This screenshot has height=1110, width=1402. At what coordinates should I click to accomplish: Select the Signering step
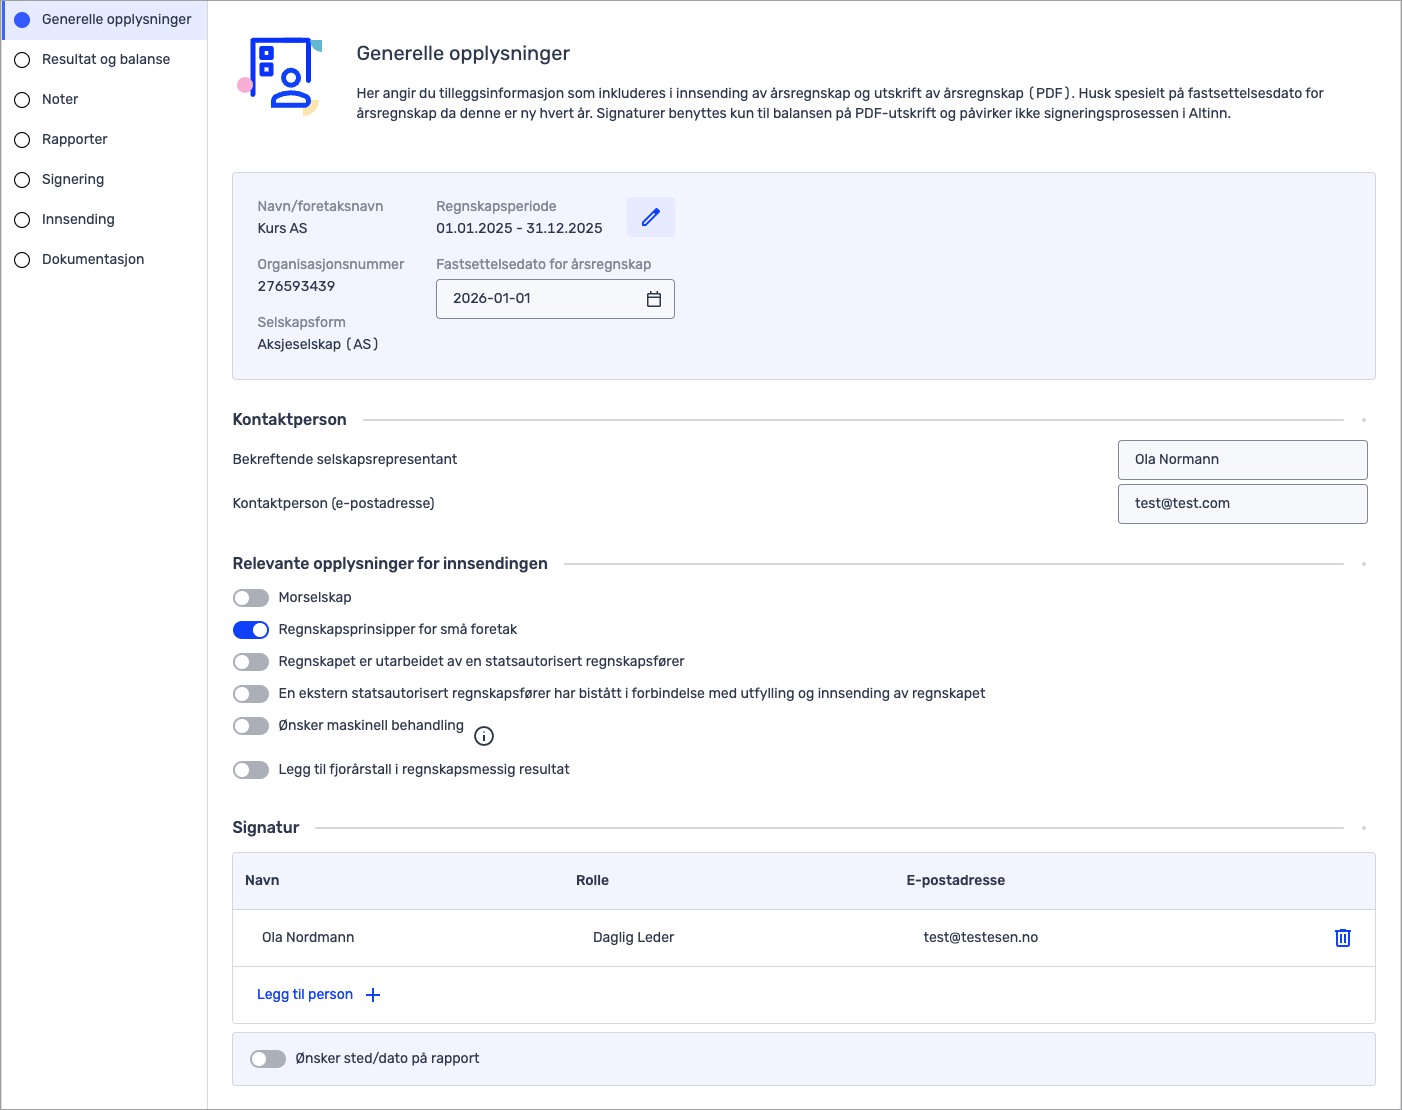tap(72, 179)
